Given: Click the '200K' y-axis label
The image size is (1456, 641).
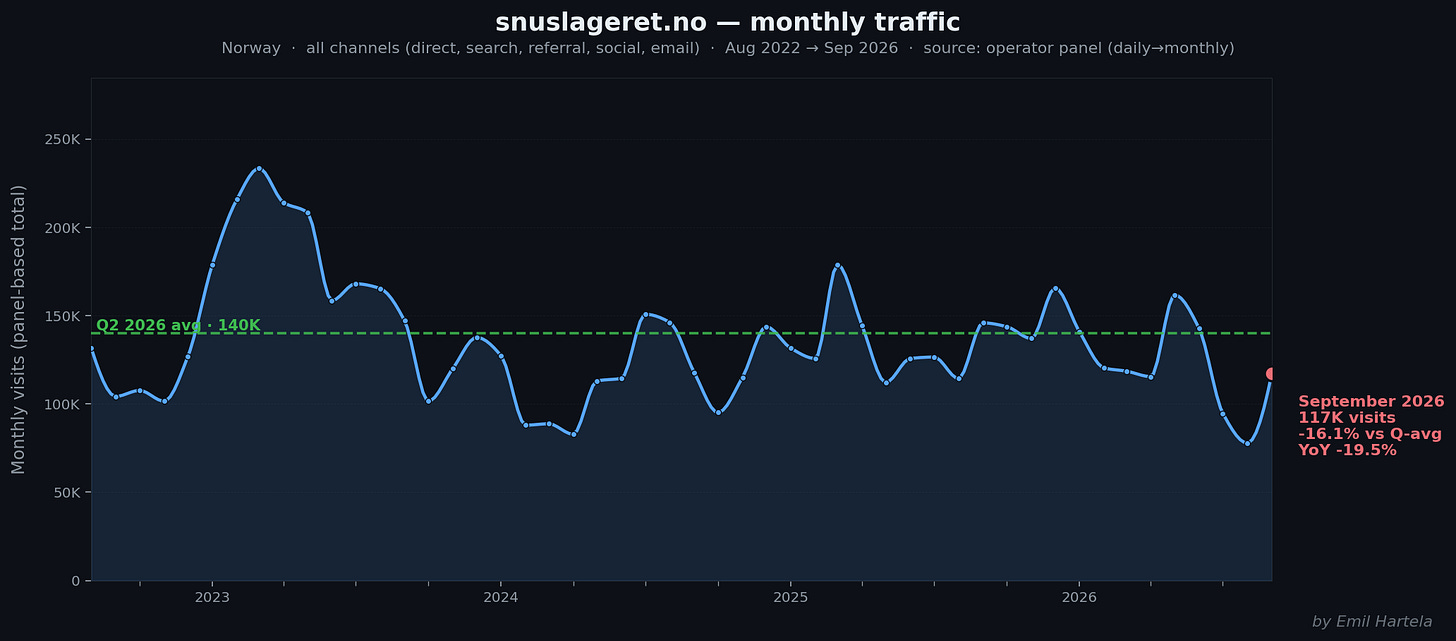Looking at the screenshot, I should click(x=64, y=228).
